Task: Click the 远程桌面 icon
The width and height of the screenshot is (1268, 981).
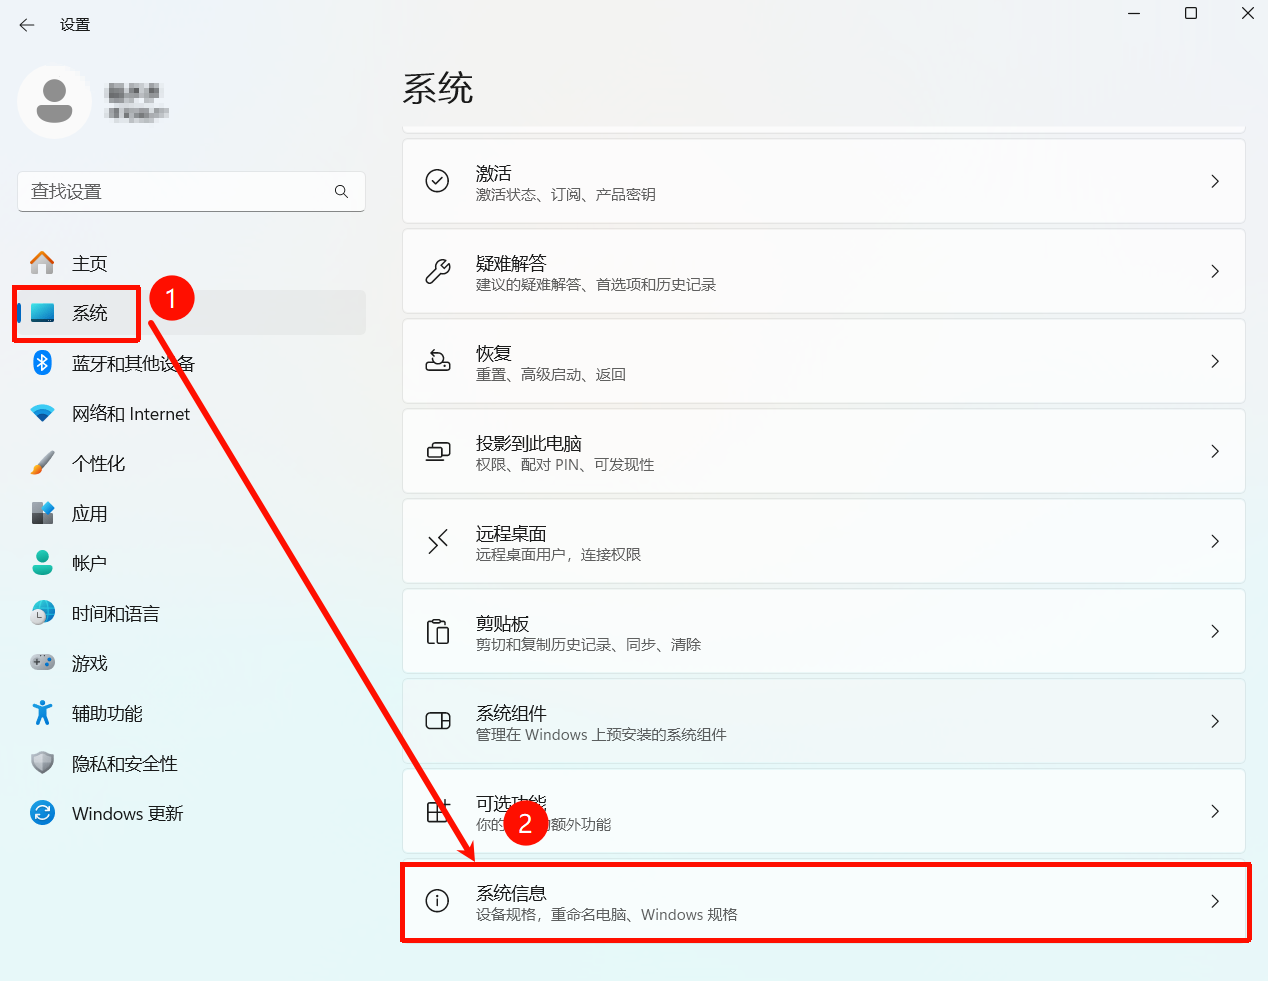Action: (x=437, y=541)
